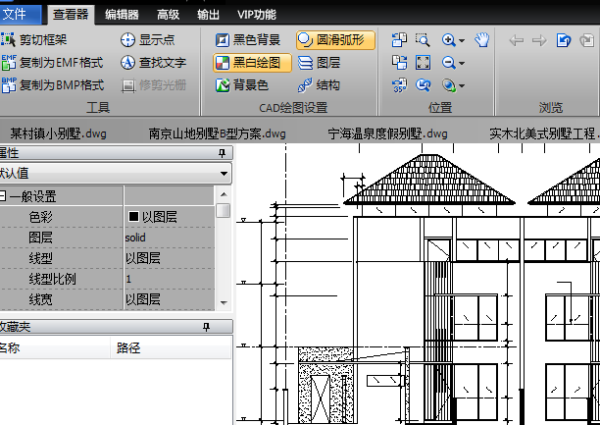Open the 图层 layers dialog
This screenshot has height=425, width=600.
click(319, 62)
